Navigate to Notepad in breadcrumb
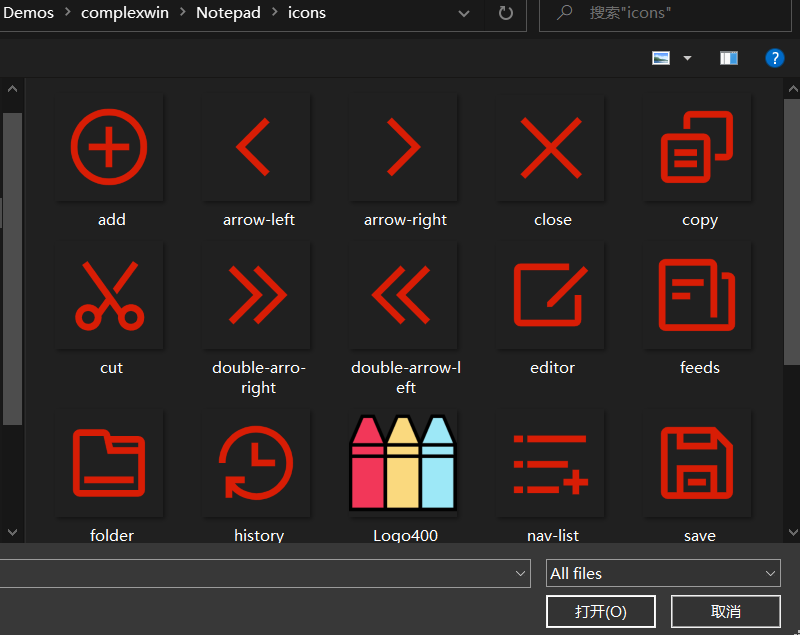The width and height of the screenshot is (800, 635). [x=228, y=12]
